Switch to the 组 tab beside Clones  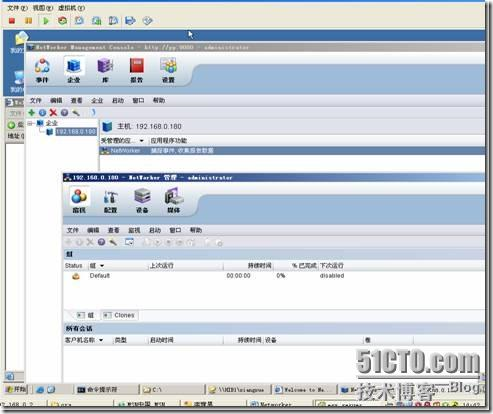click(x=86, y=315)
